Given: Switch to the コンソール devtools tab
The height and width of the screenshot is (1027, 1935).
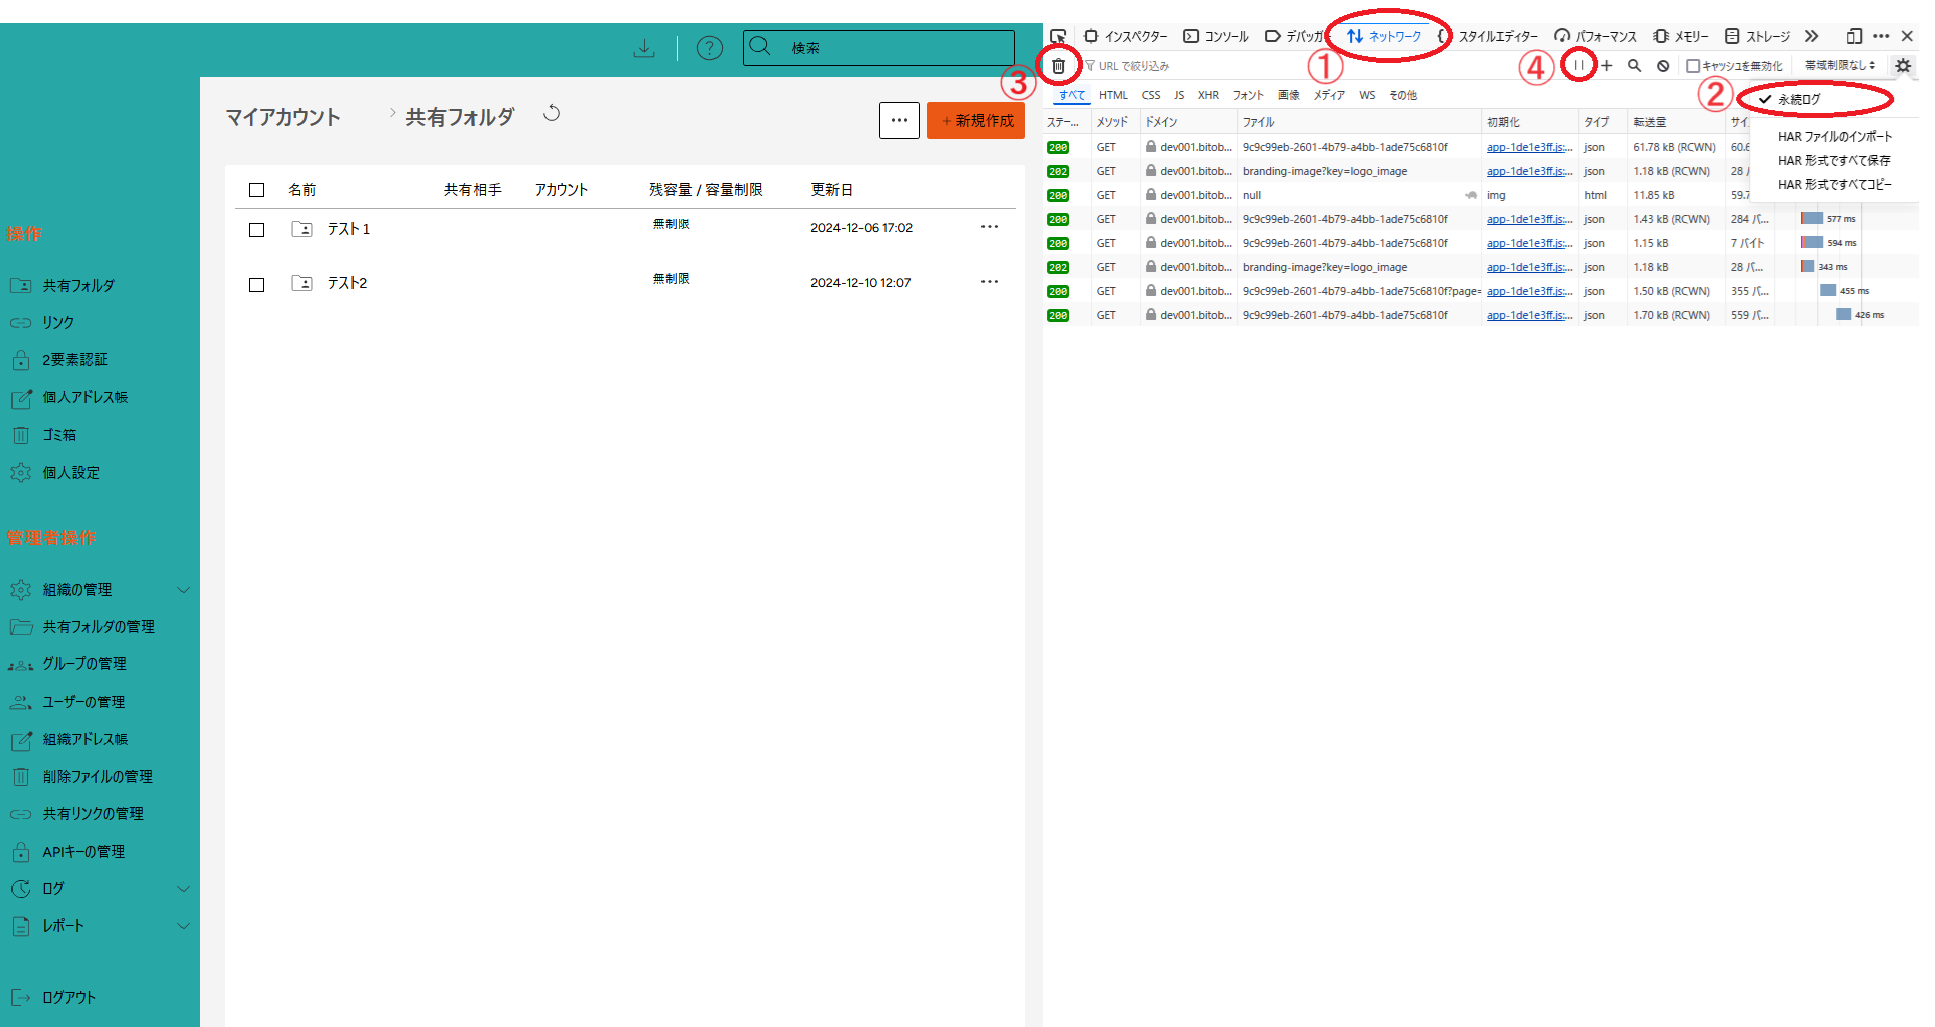Looking at the screenshot, I should click(x=1216, y=36).
